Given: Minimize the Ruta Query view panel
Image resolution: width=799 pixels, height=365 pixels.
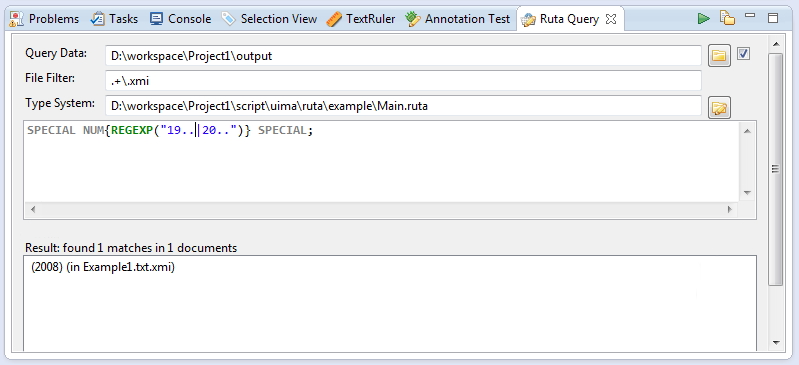Looking at the screenshot, I should (x=750, y=16).
